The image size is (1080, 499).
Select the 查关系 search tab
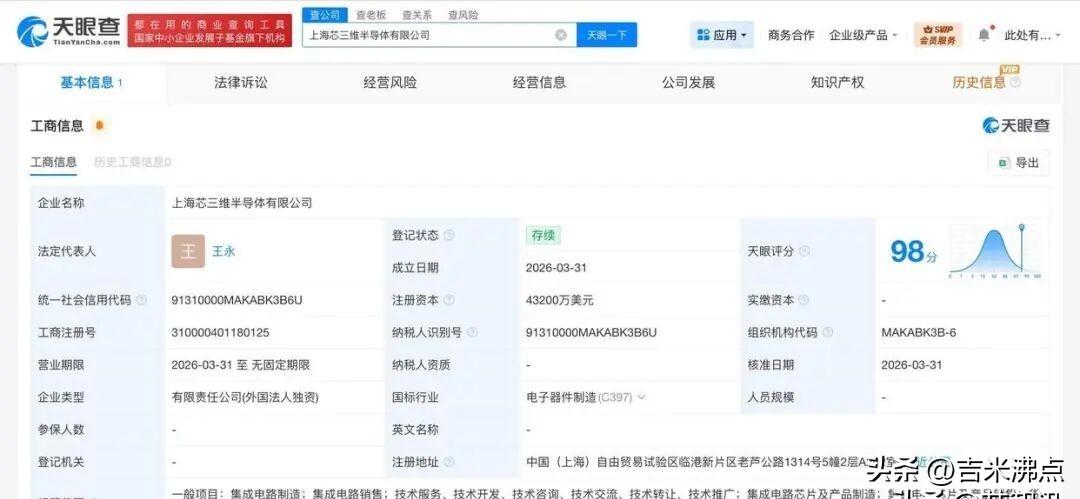[416, 14]
